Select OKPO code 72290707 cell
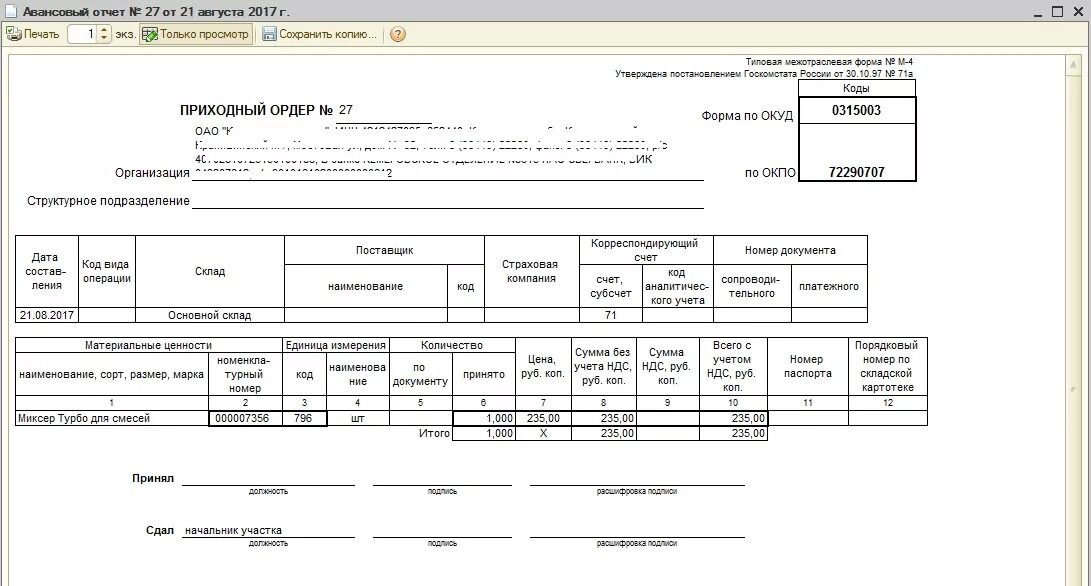1091x586 pixels. [857, 172]
